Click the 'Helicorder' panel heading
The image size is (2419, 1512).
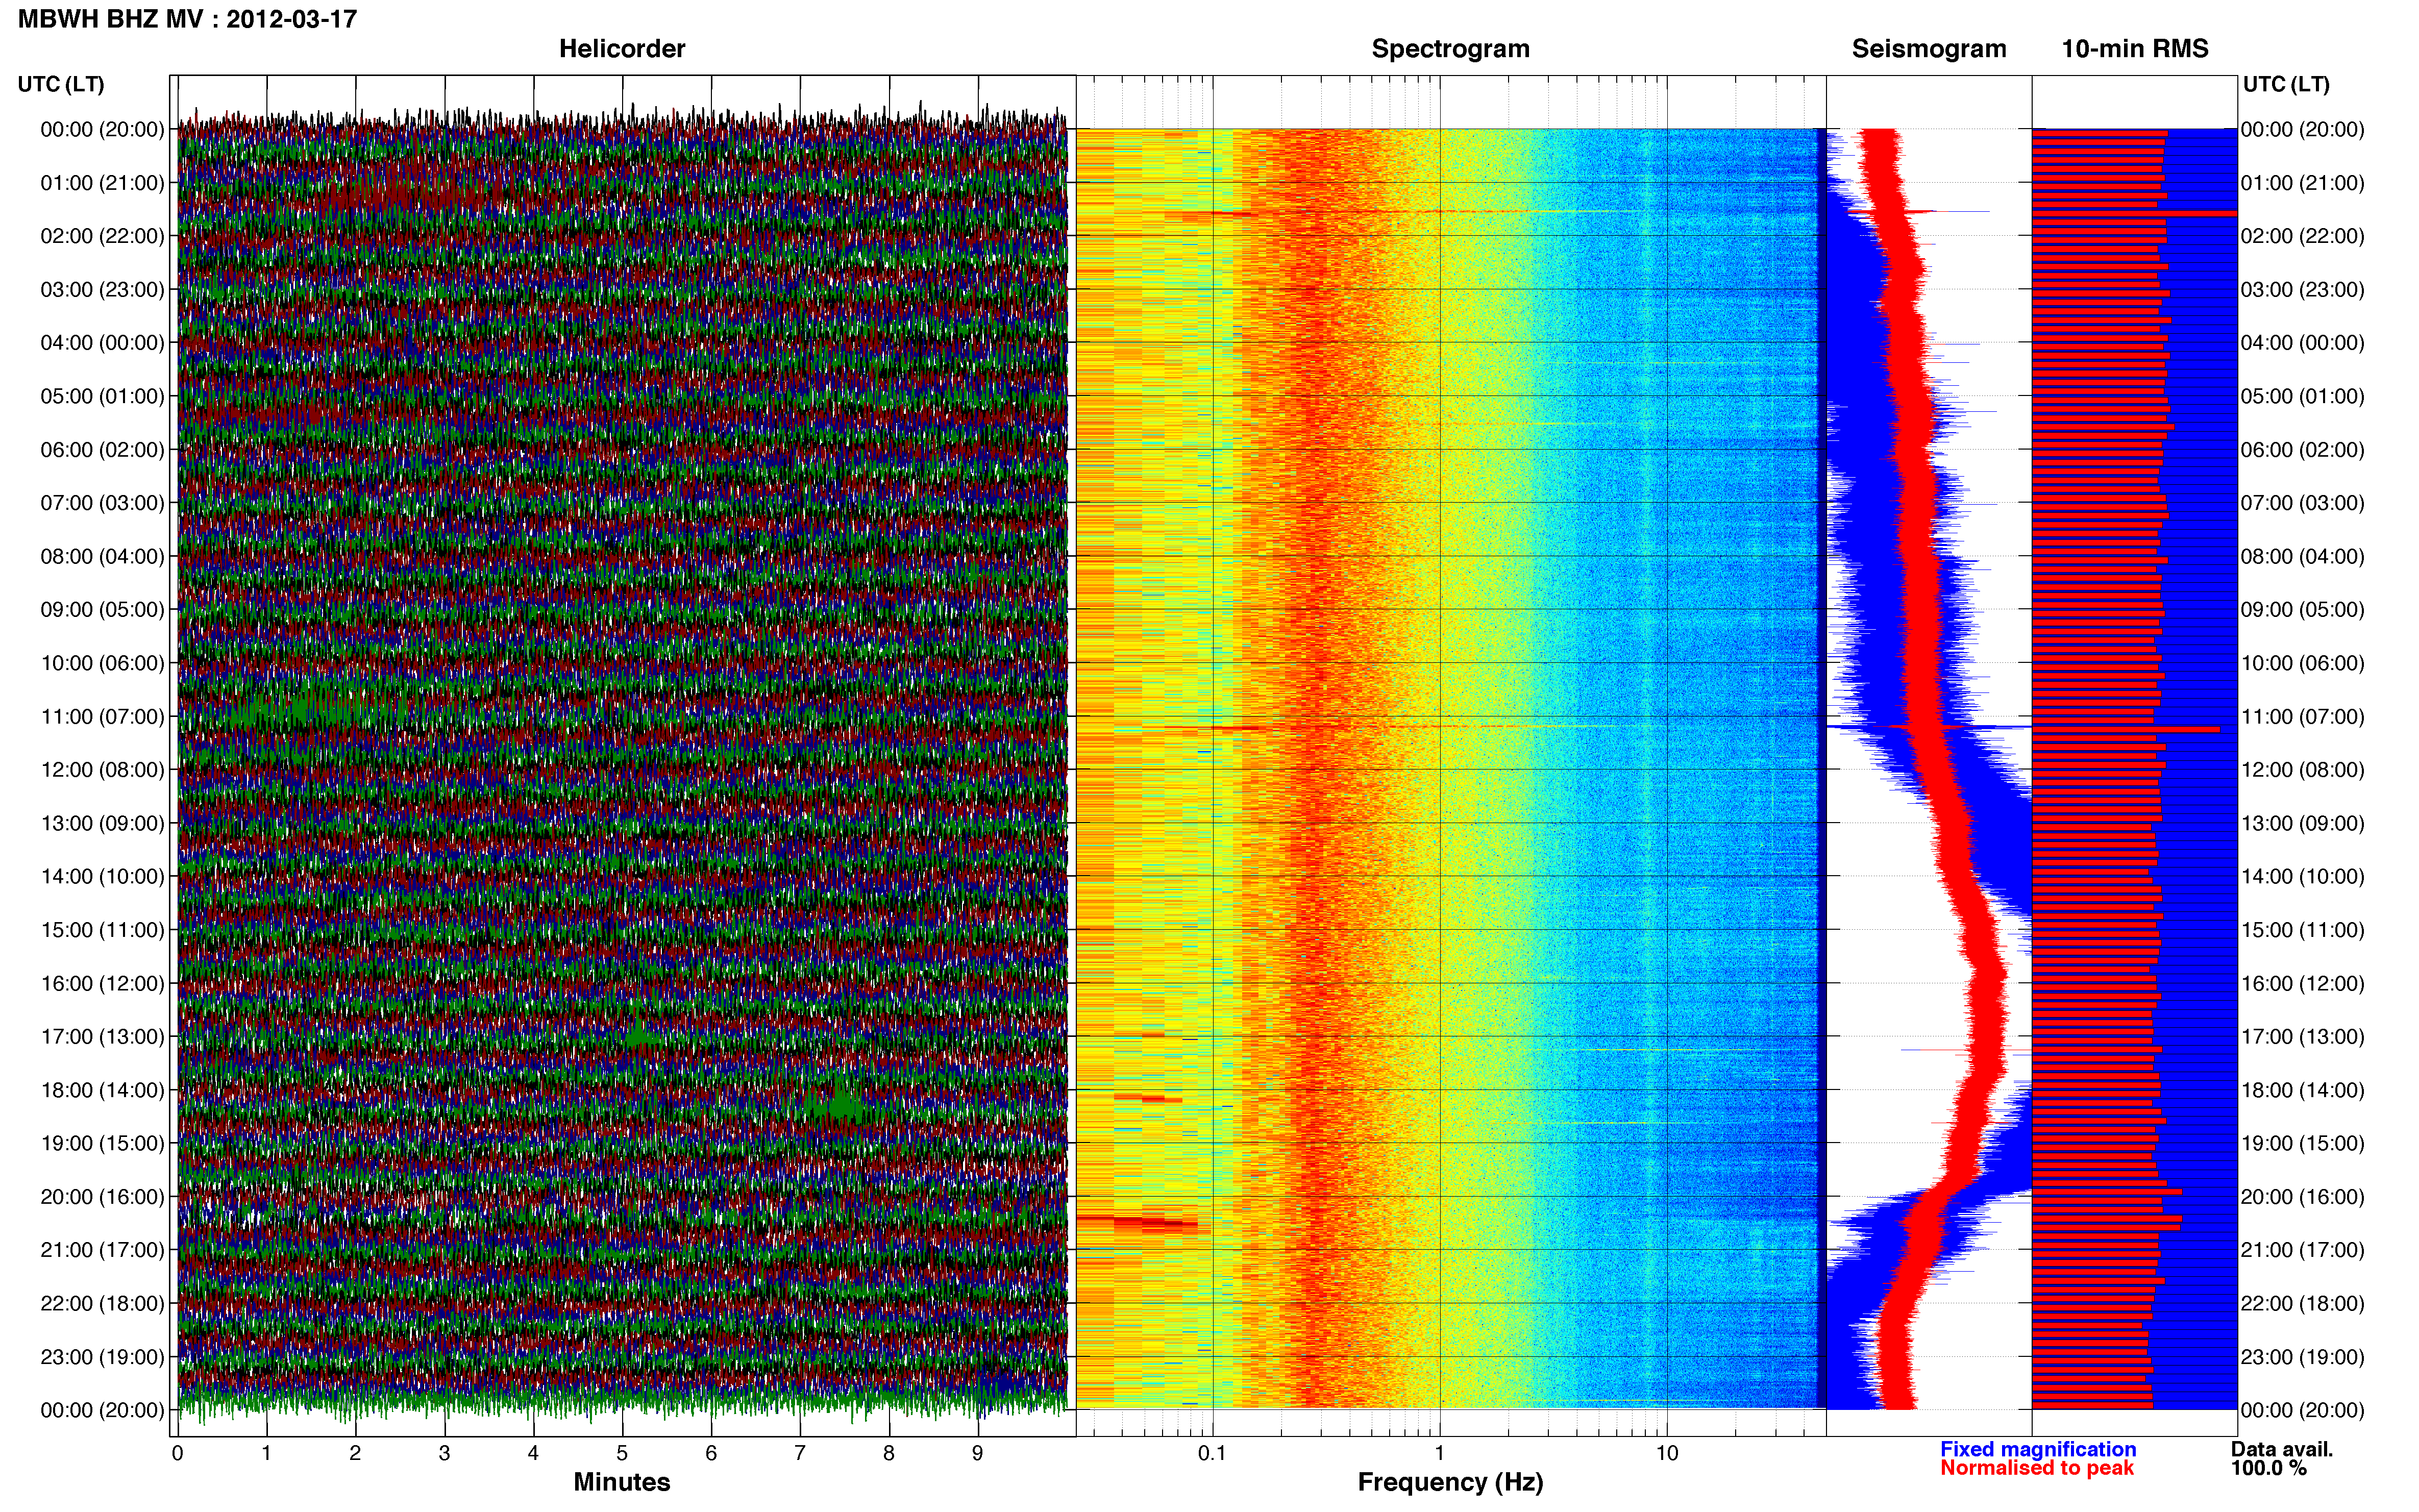click(622, 49)
